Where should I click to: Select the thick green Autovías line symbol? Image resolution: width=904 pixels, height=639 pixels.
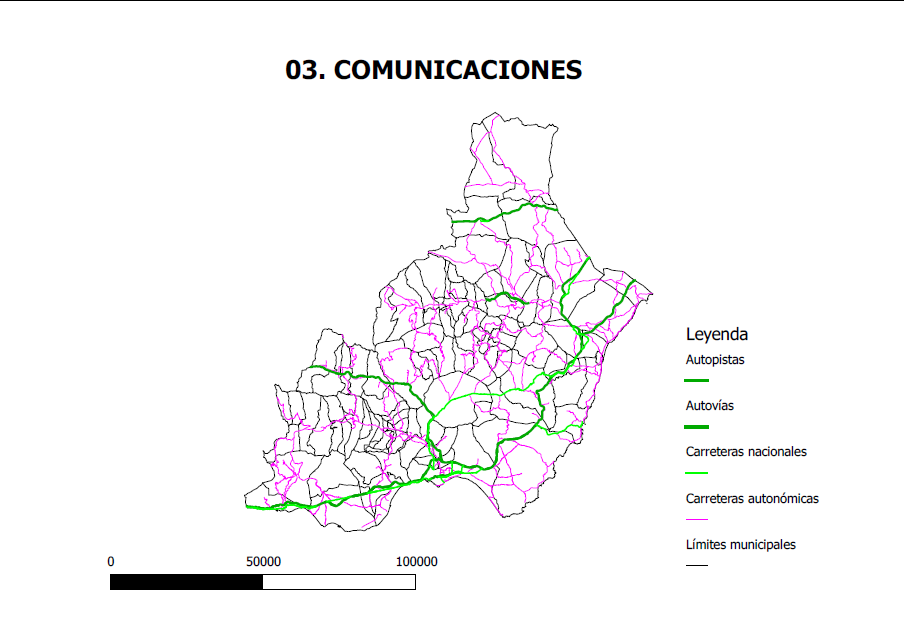click(x=696, y=427)
